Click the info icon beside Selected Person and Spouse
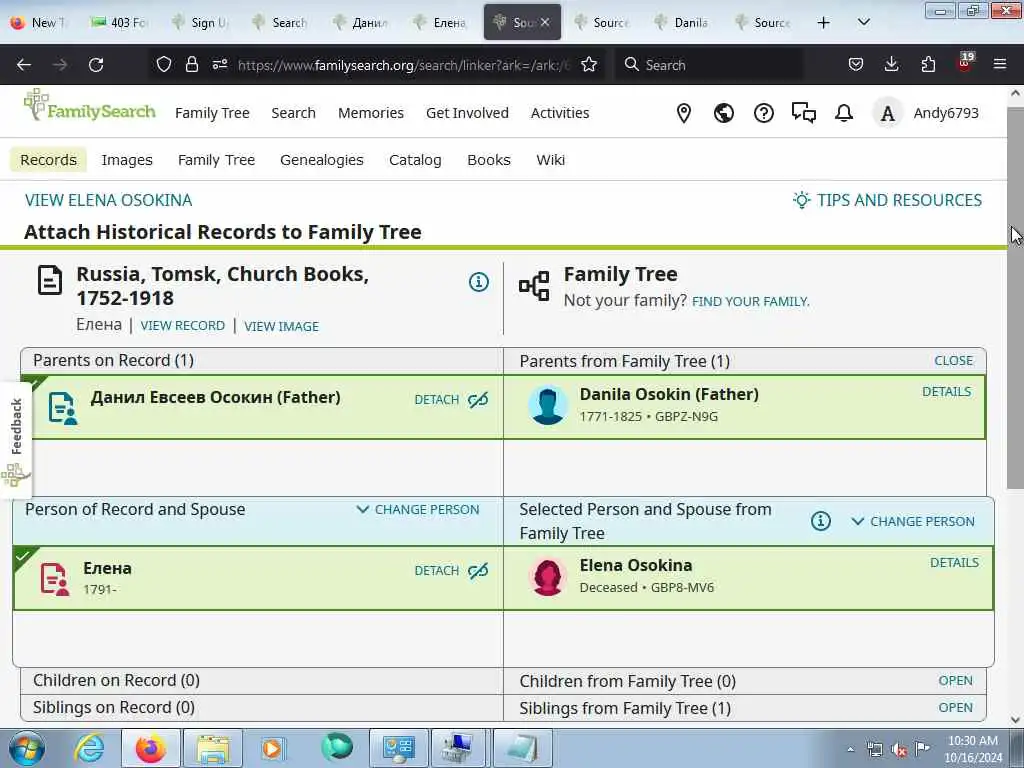Image resolution: width=1024 pixels, height=768 pixels. click(x=821, y=521)
